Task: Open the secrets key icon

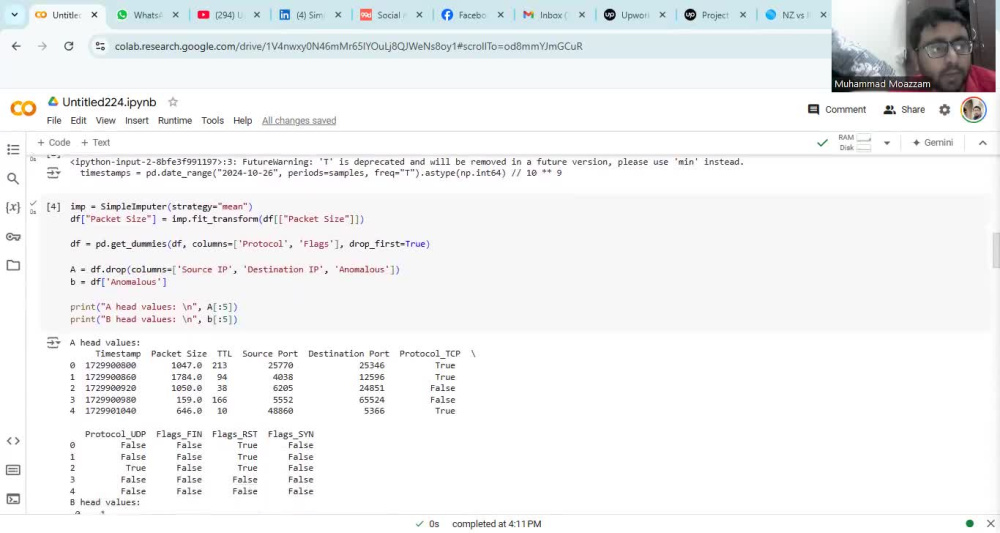Action: [13, 237]
